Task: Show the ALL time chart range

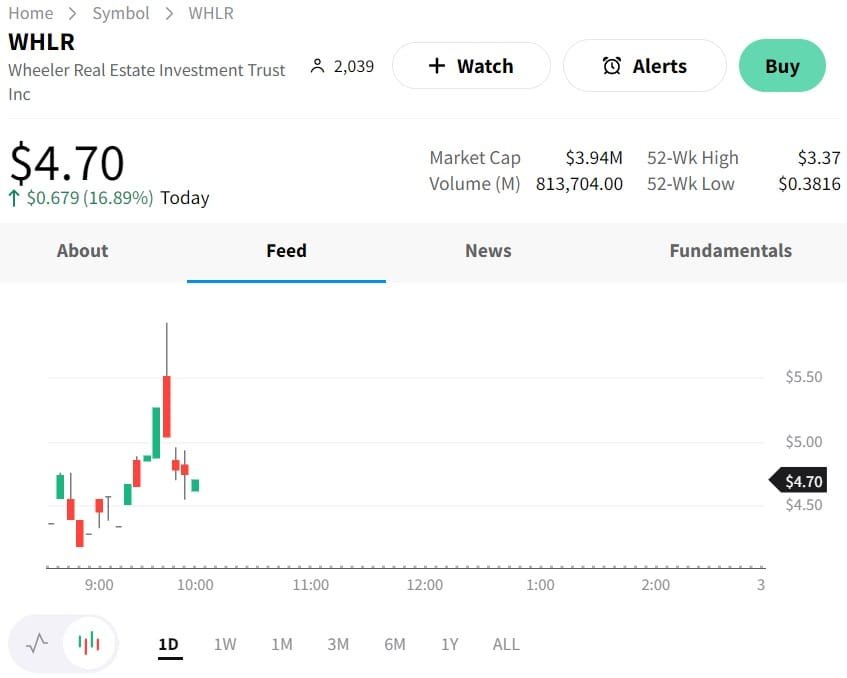Action: [x=506, y=644]
